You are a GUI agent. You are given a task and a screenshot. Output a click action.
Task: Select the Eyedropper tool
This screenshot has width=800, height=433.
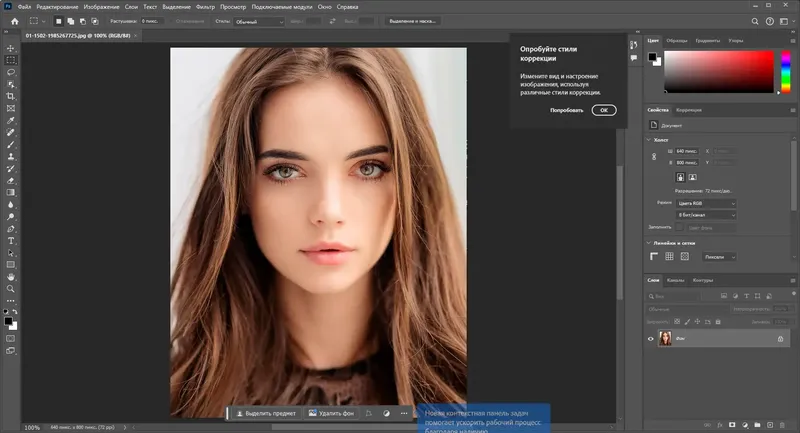pos(11,120)
